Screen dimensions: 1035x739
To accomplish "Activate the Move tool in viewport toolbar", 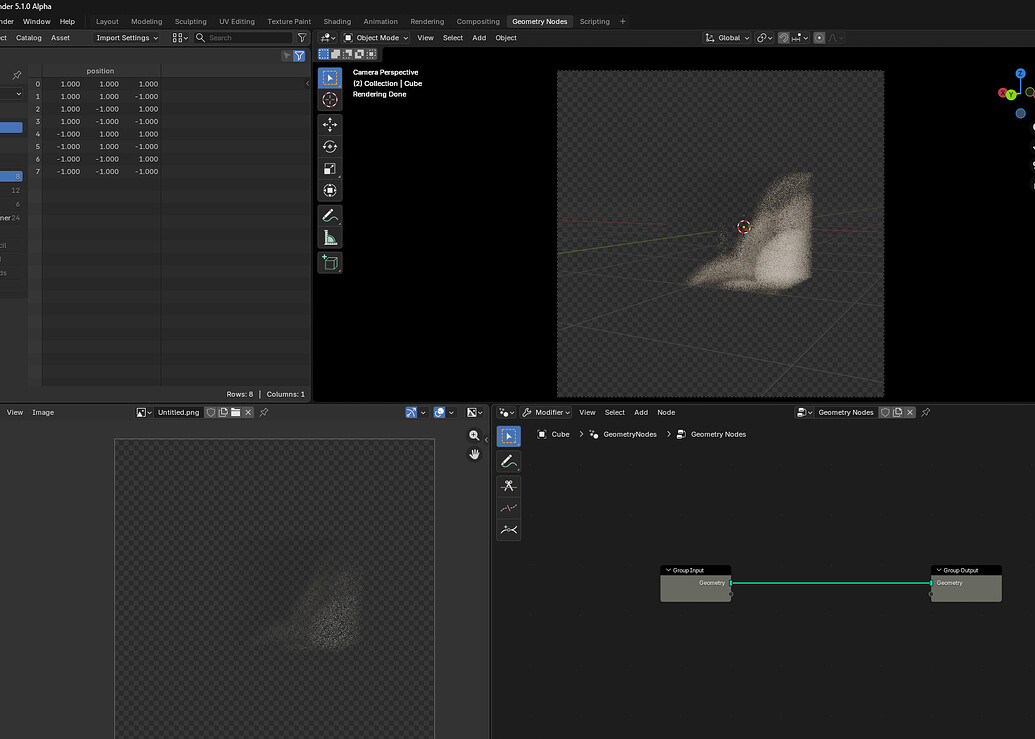I will [x=330, y=124].
